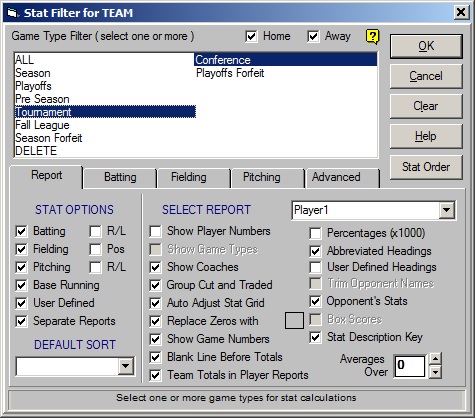Switch to the Batting tab
The height and width of the screenshot is (418, 475).
pyautogui.click(x=120, y=177)
